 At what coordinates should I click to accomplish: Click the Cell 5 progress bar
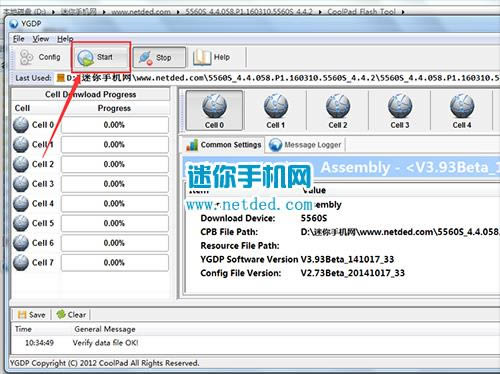115,223
